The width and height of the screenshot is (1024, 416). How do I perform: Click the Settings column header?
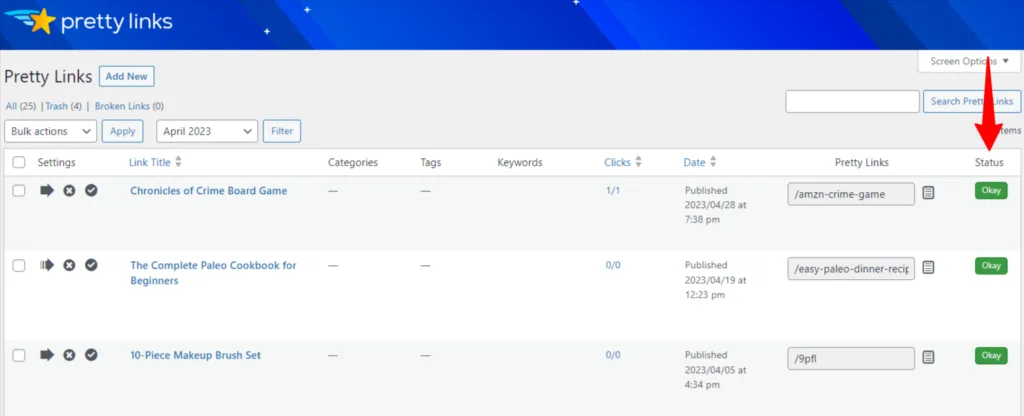56,163
